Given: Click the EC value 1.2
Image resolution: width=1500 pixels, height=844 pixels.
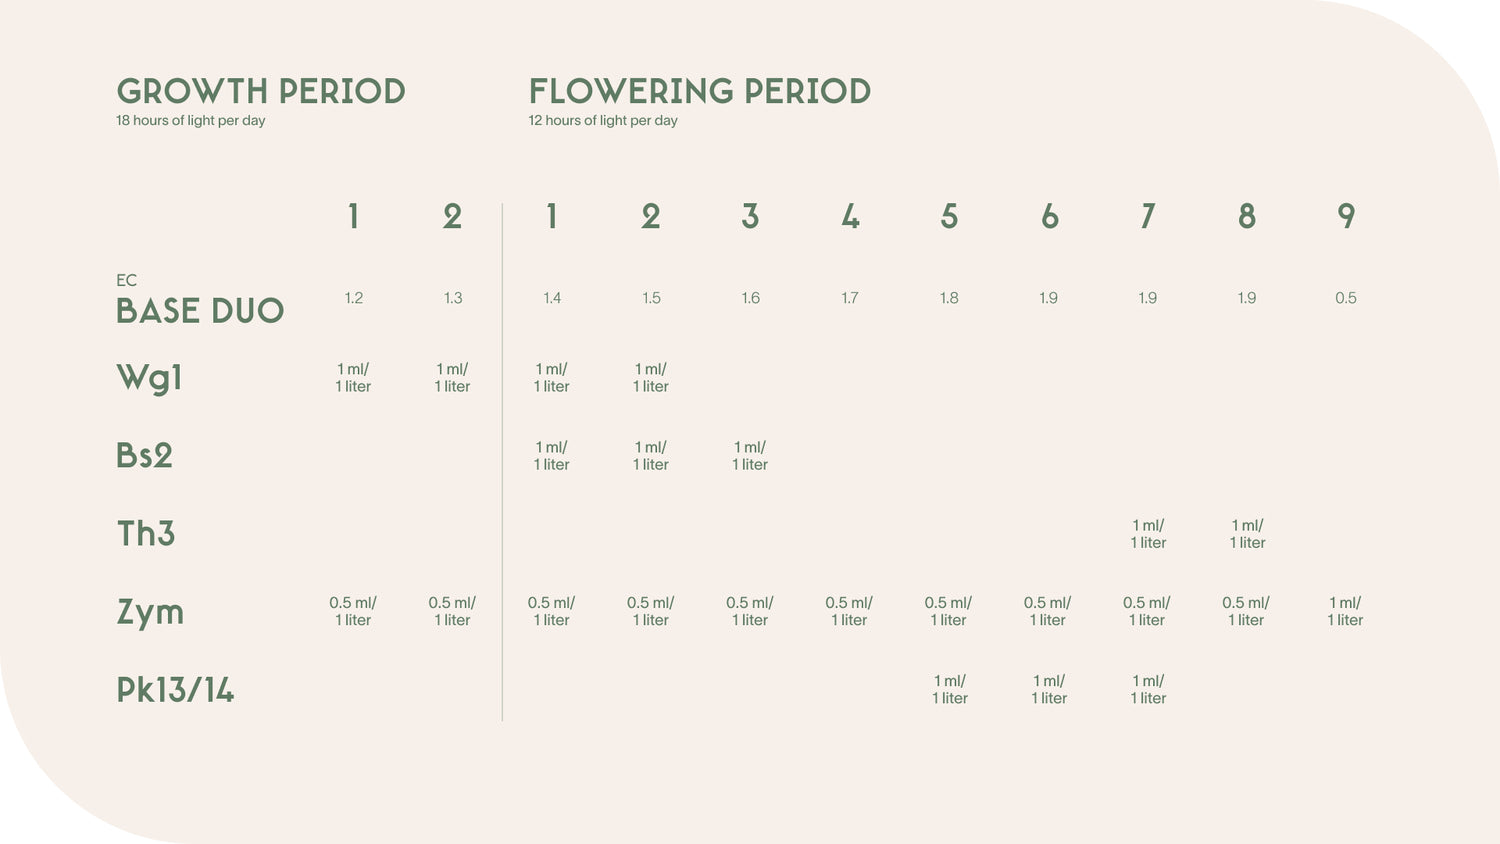Looking at the screenshot, I should 354,298.
